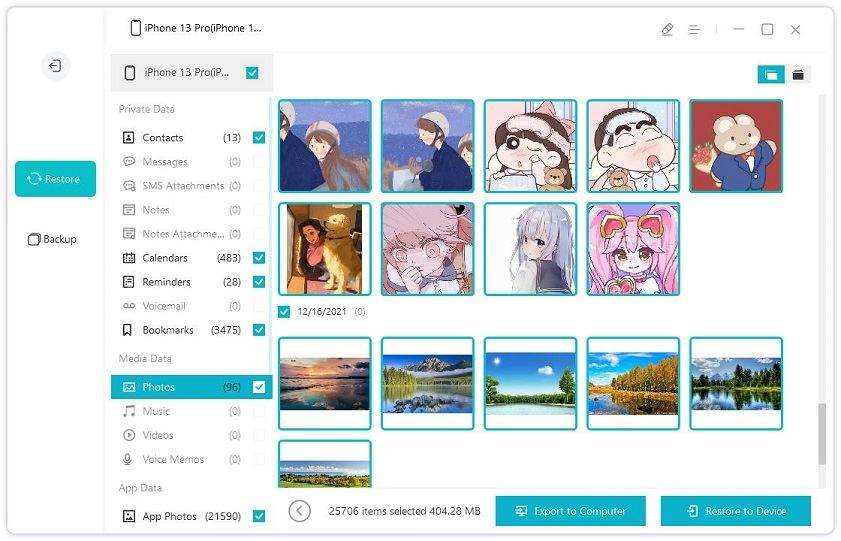Click Export to Computer button
This screenshot has height=541, width=841.
pos(571,511)
